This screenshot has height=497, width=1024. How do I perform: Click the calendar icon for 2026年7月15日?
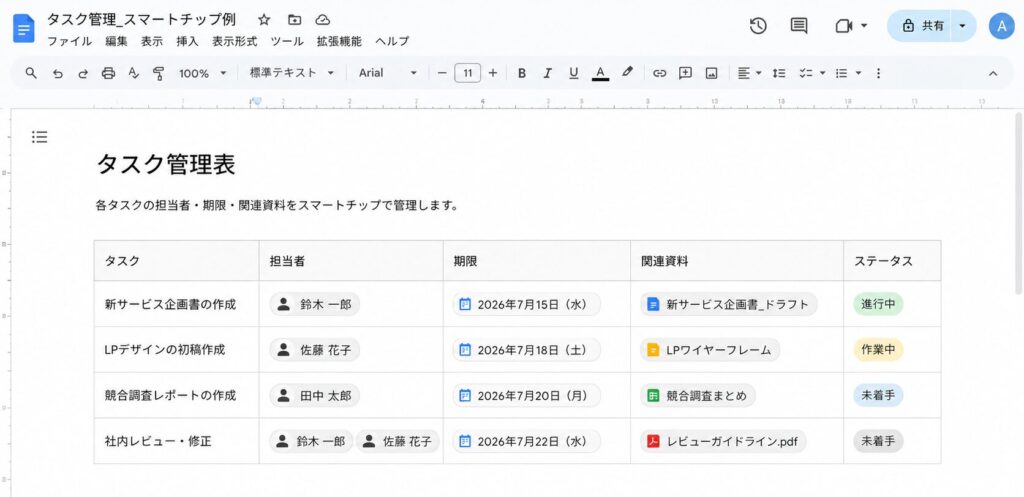[x=465, y=304]
